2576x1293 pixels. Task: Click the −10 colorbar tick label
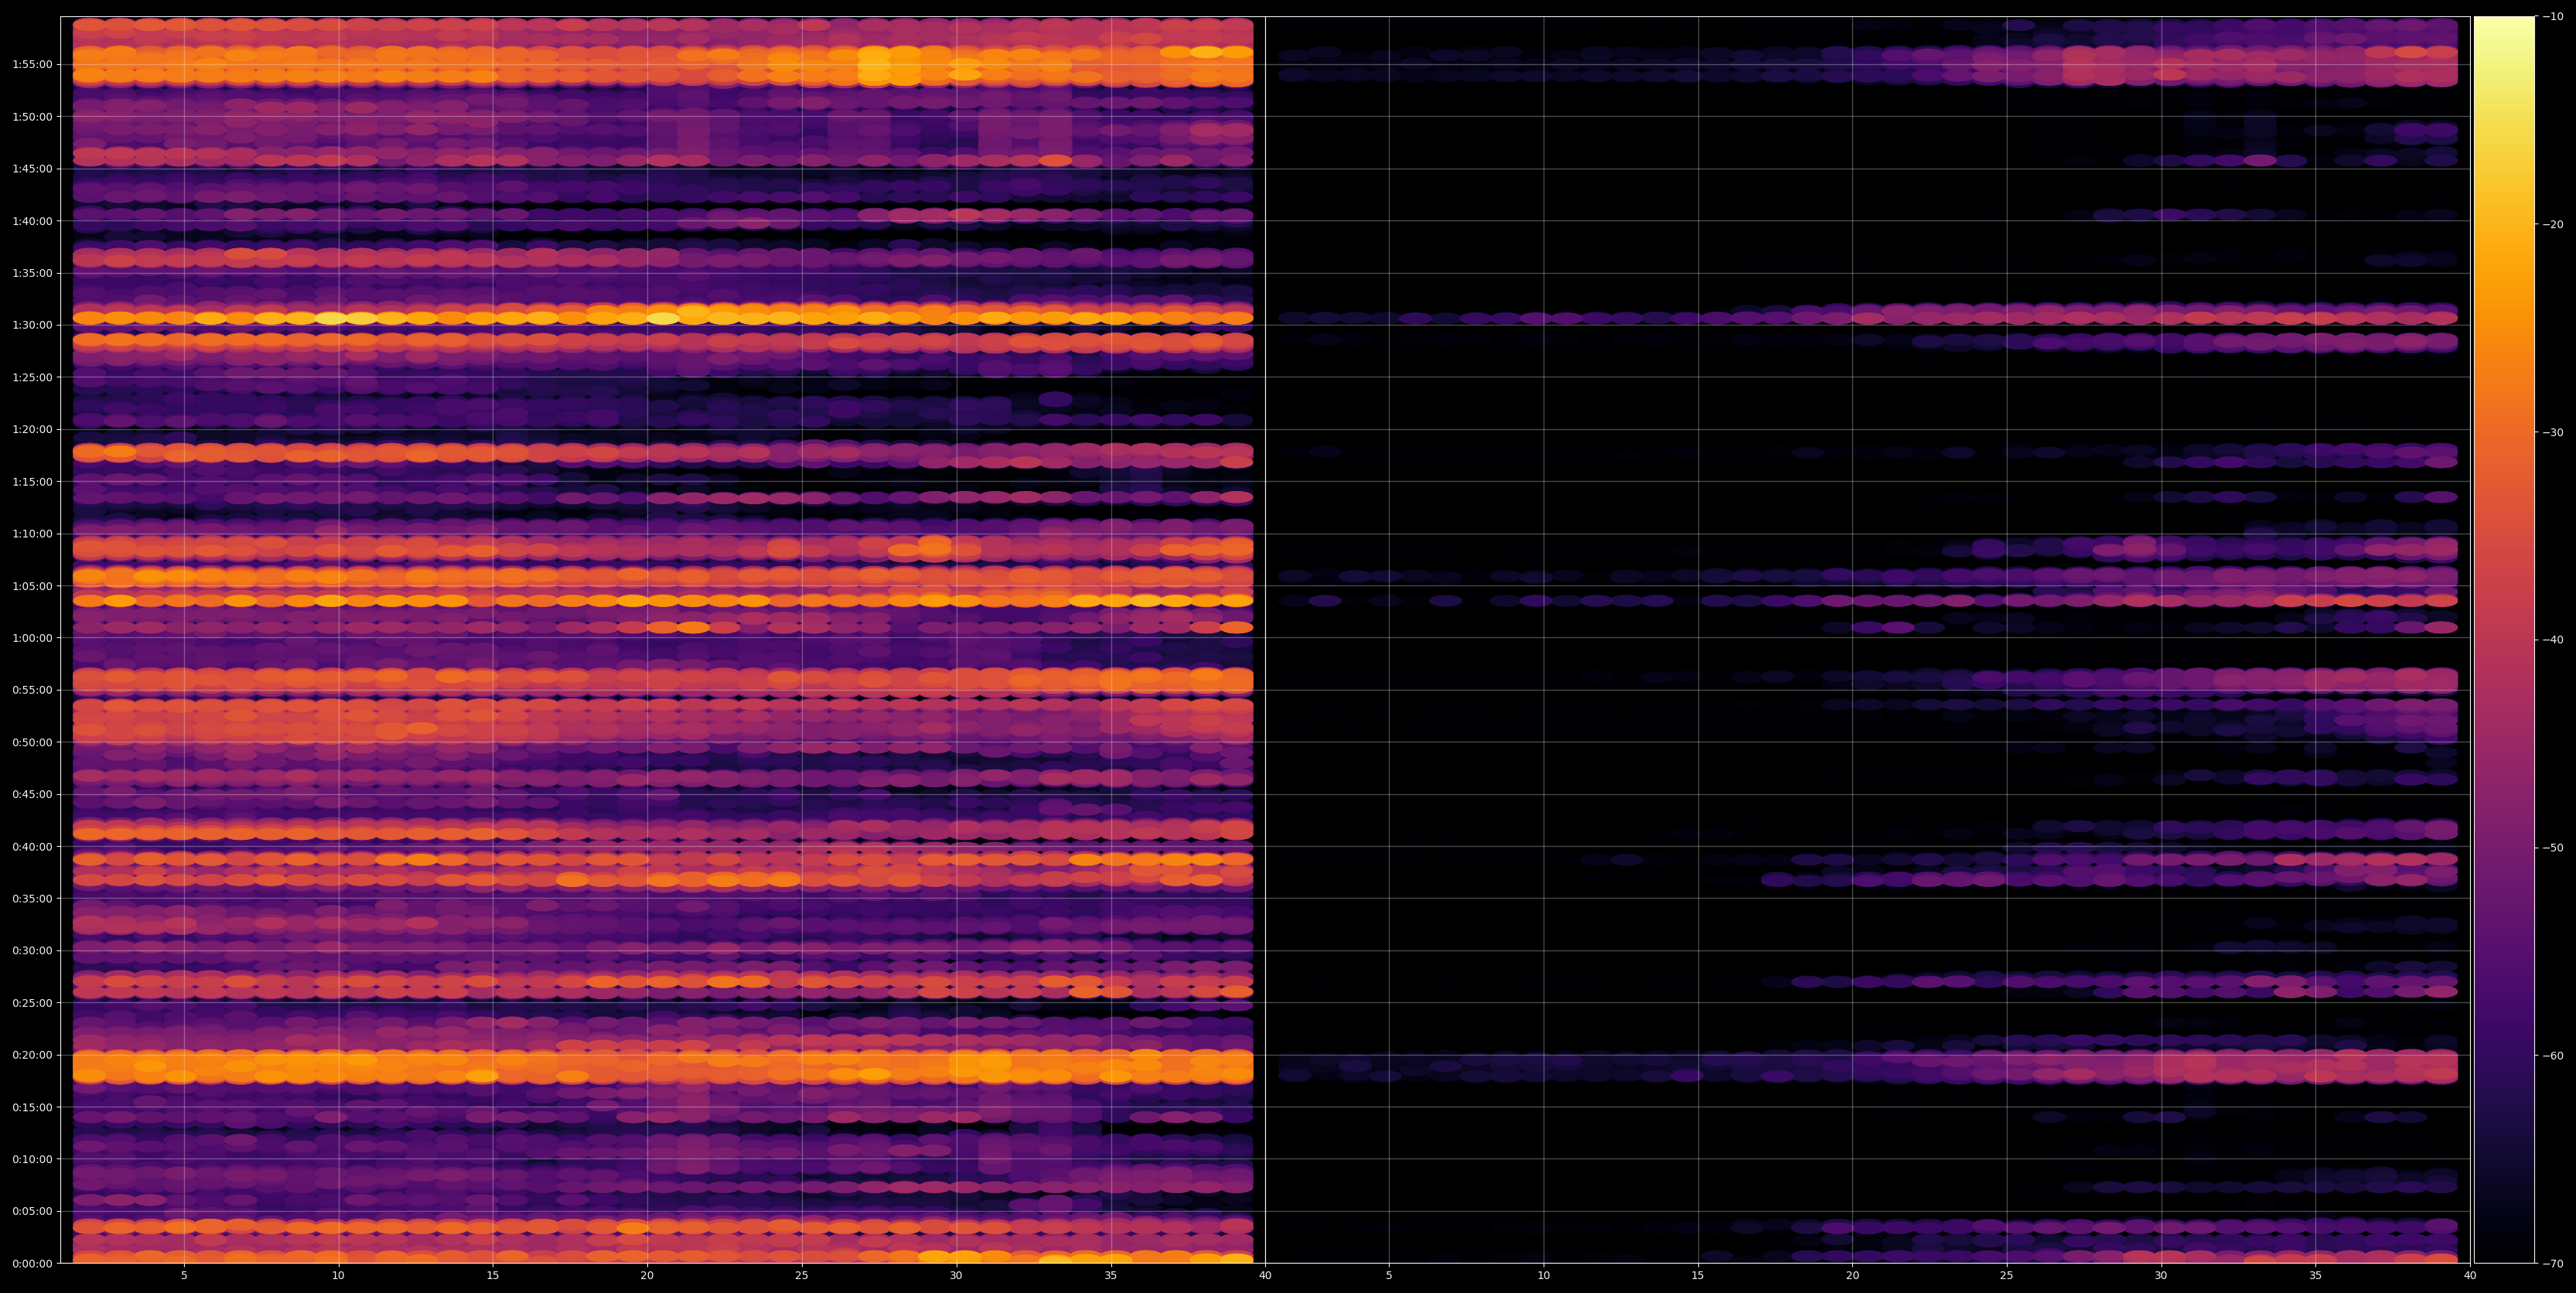tap(2553, 16)
